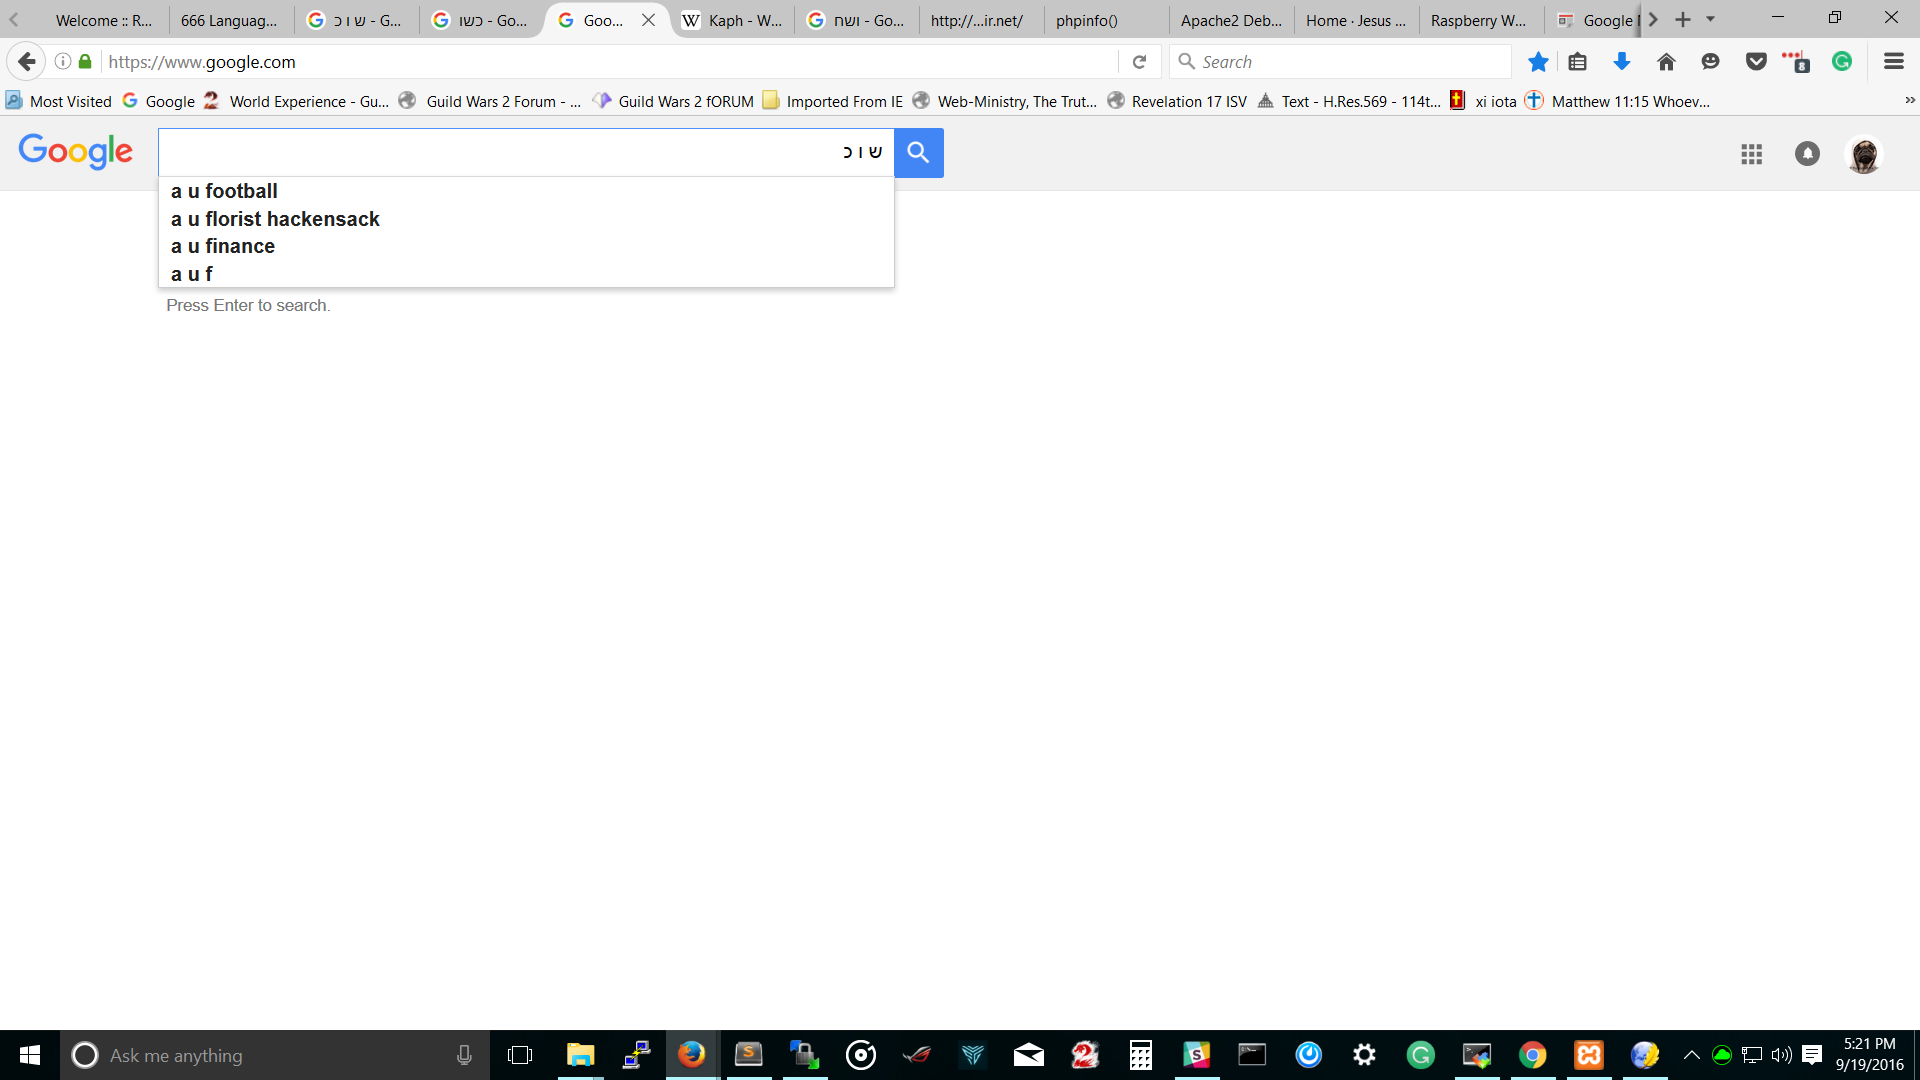Switch to the Kaph Wikipedia tab
The image size is (1920, 1080).
click(733, 20)
